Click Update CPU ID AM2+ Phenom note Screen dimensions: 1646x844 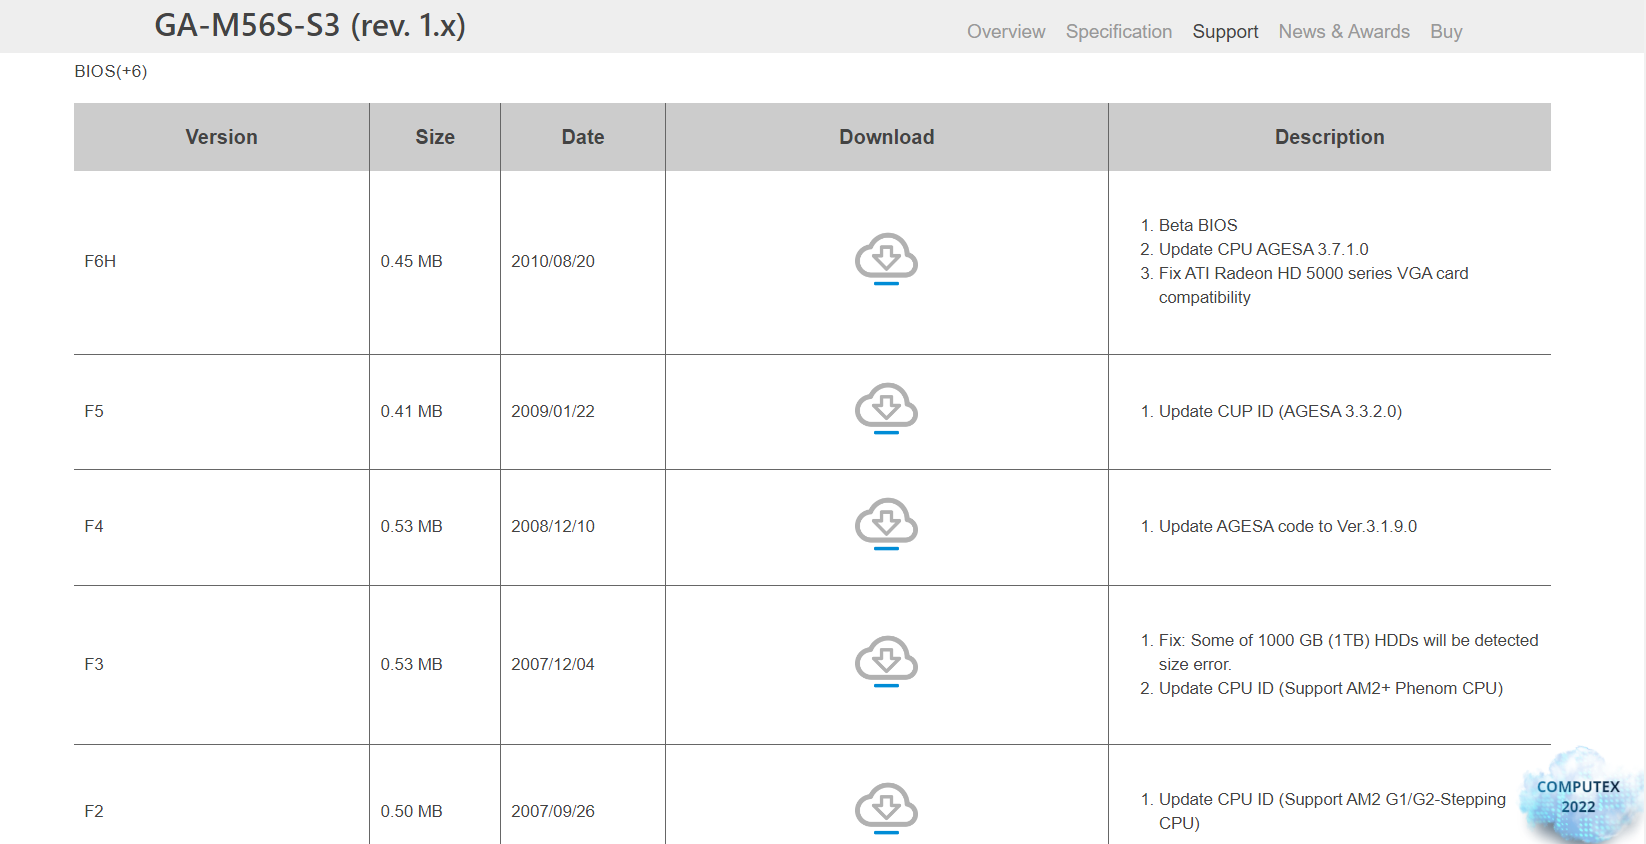[1331, 689]
